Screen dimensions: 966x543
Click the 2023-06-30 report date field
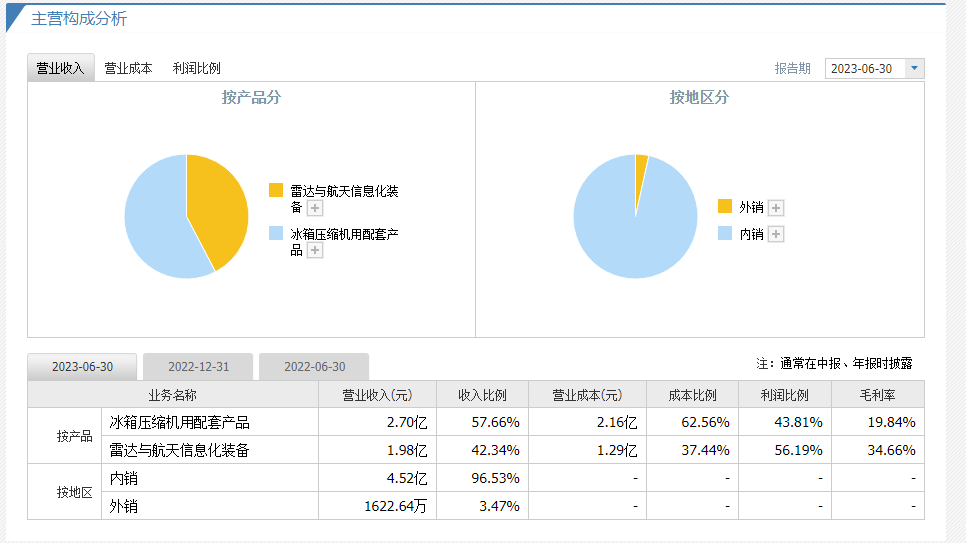[864, 68]
